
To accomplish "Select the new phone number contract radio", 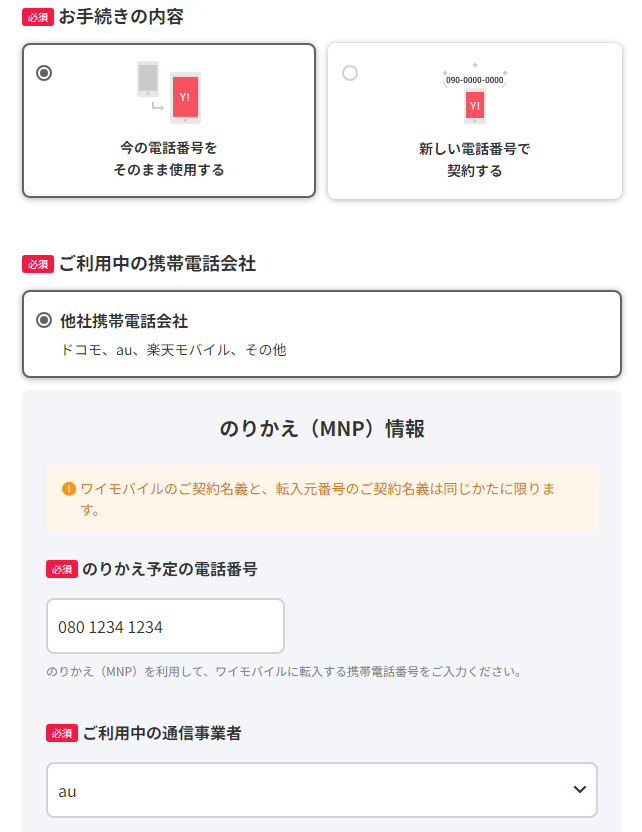I will pyautogui.click(x=350, y=73).
